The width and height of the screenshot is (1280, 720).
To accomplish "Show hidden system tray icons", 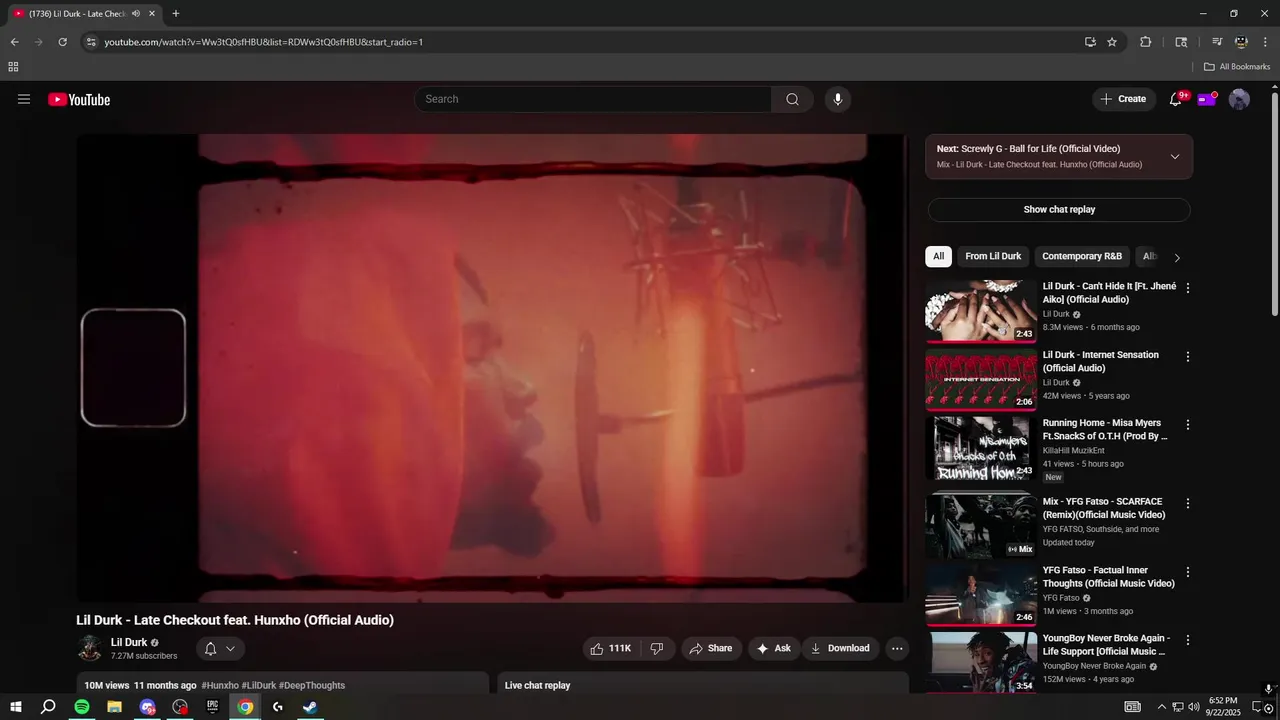I will (x=1161, y=707).
